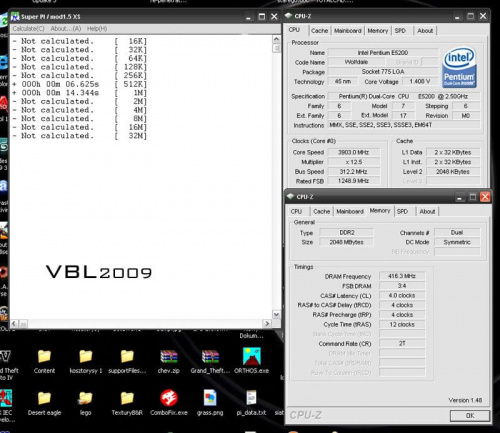Click memory Size 2048 MBytes field

347,242
